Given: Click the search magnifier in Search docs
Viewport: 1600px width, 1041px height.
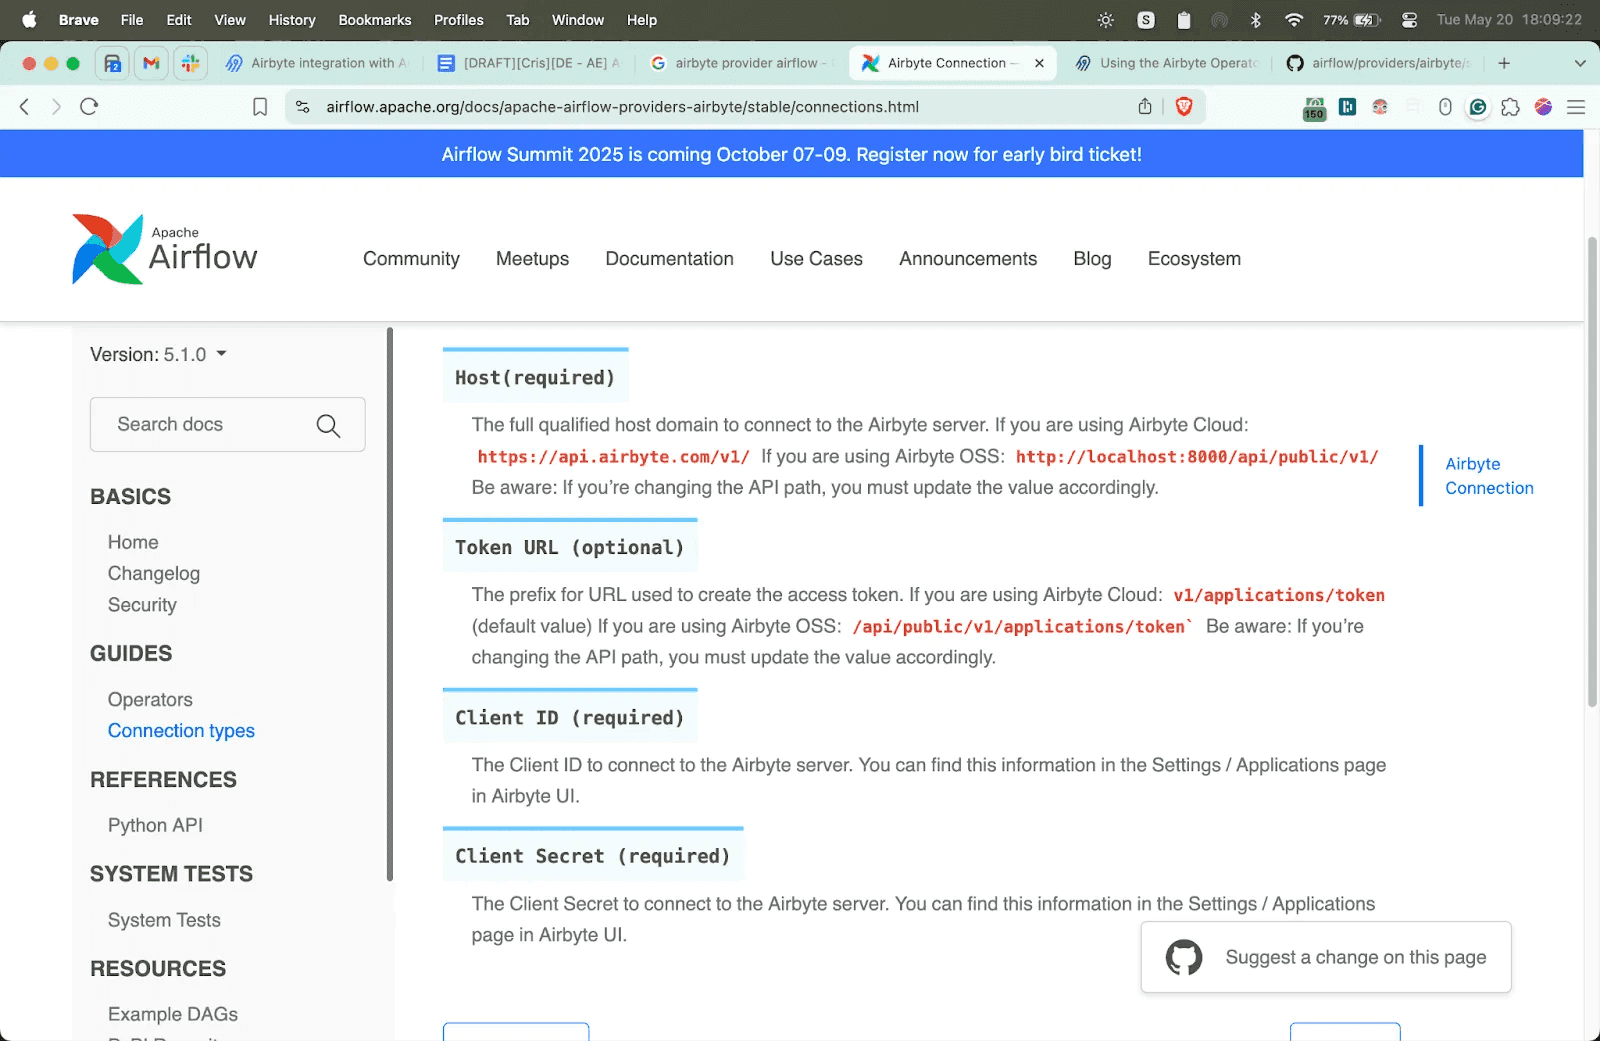Looking at the screenshot, I should click(x=328, y=426).
